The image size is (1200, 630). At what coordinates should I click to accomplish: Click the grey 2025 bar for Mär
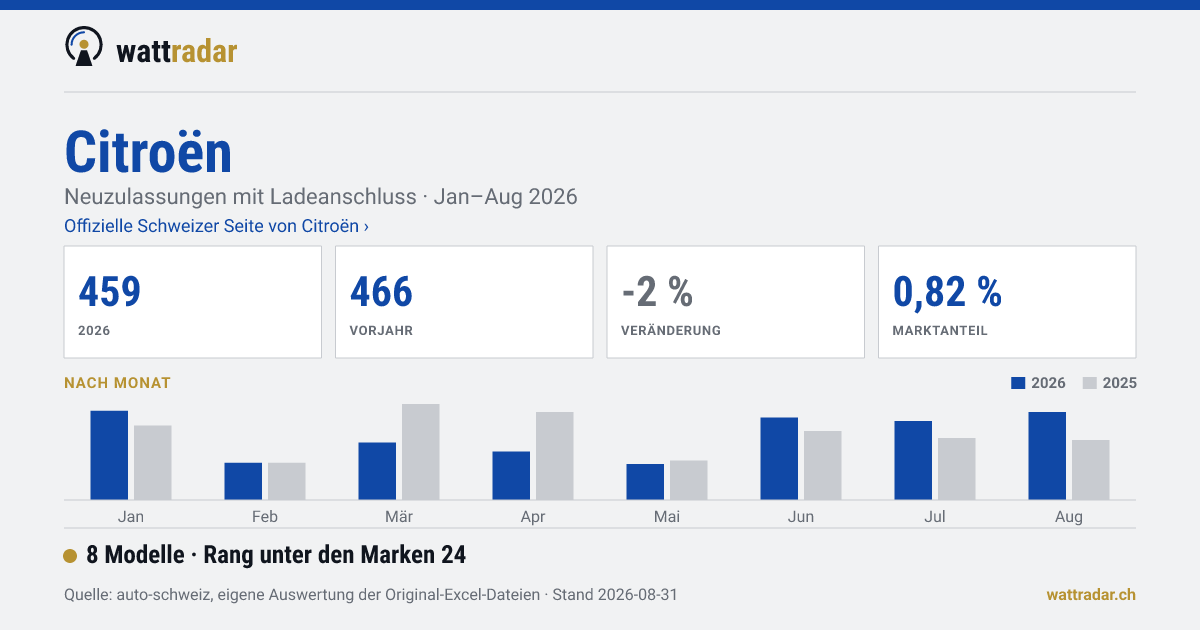point(421,452)
